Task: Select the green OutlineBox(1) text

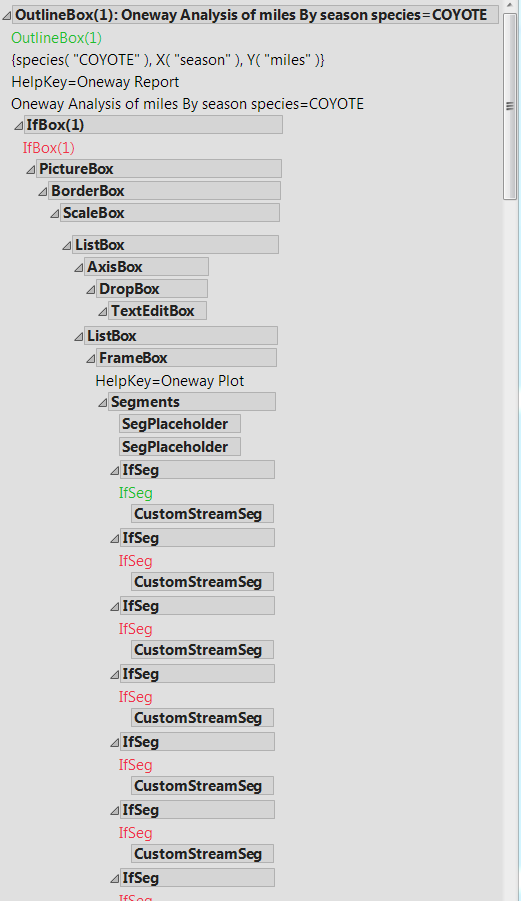Action: 56,38
